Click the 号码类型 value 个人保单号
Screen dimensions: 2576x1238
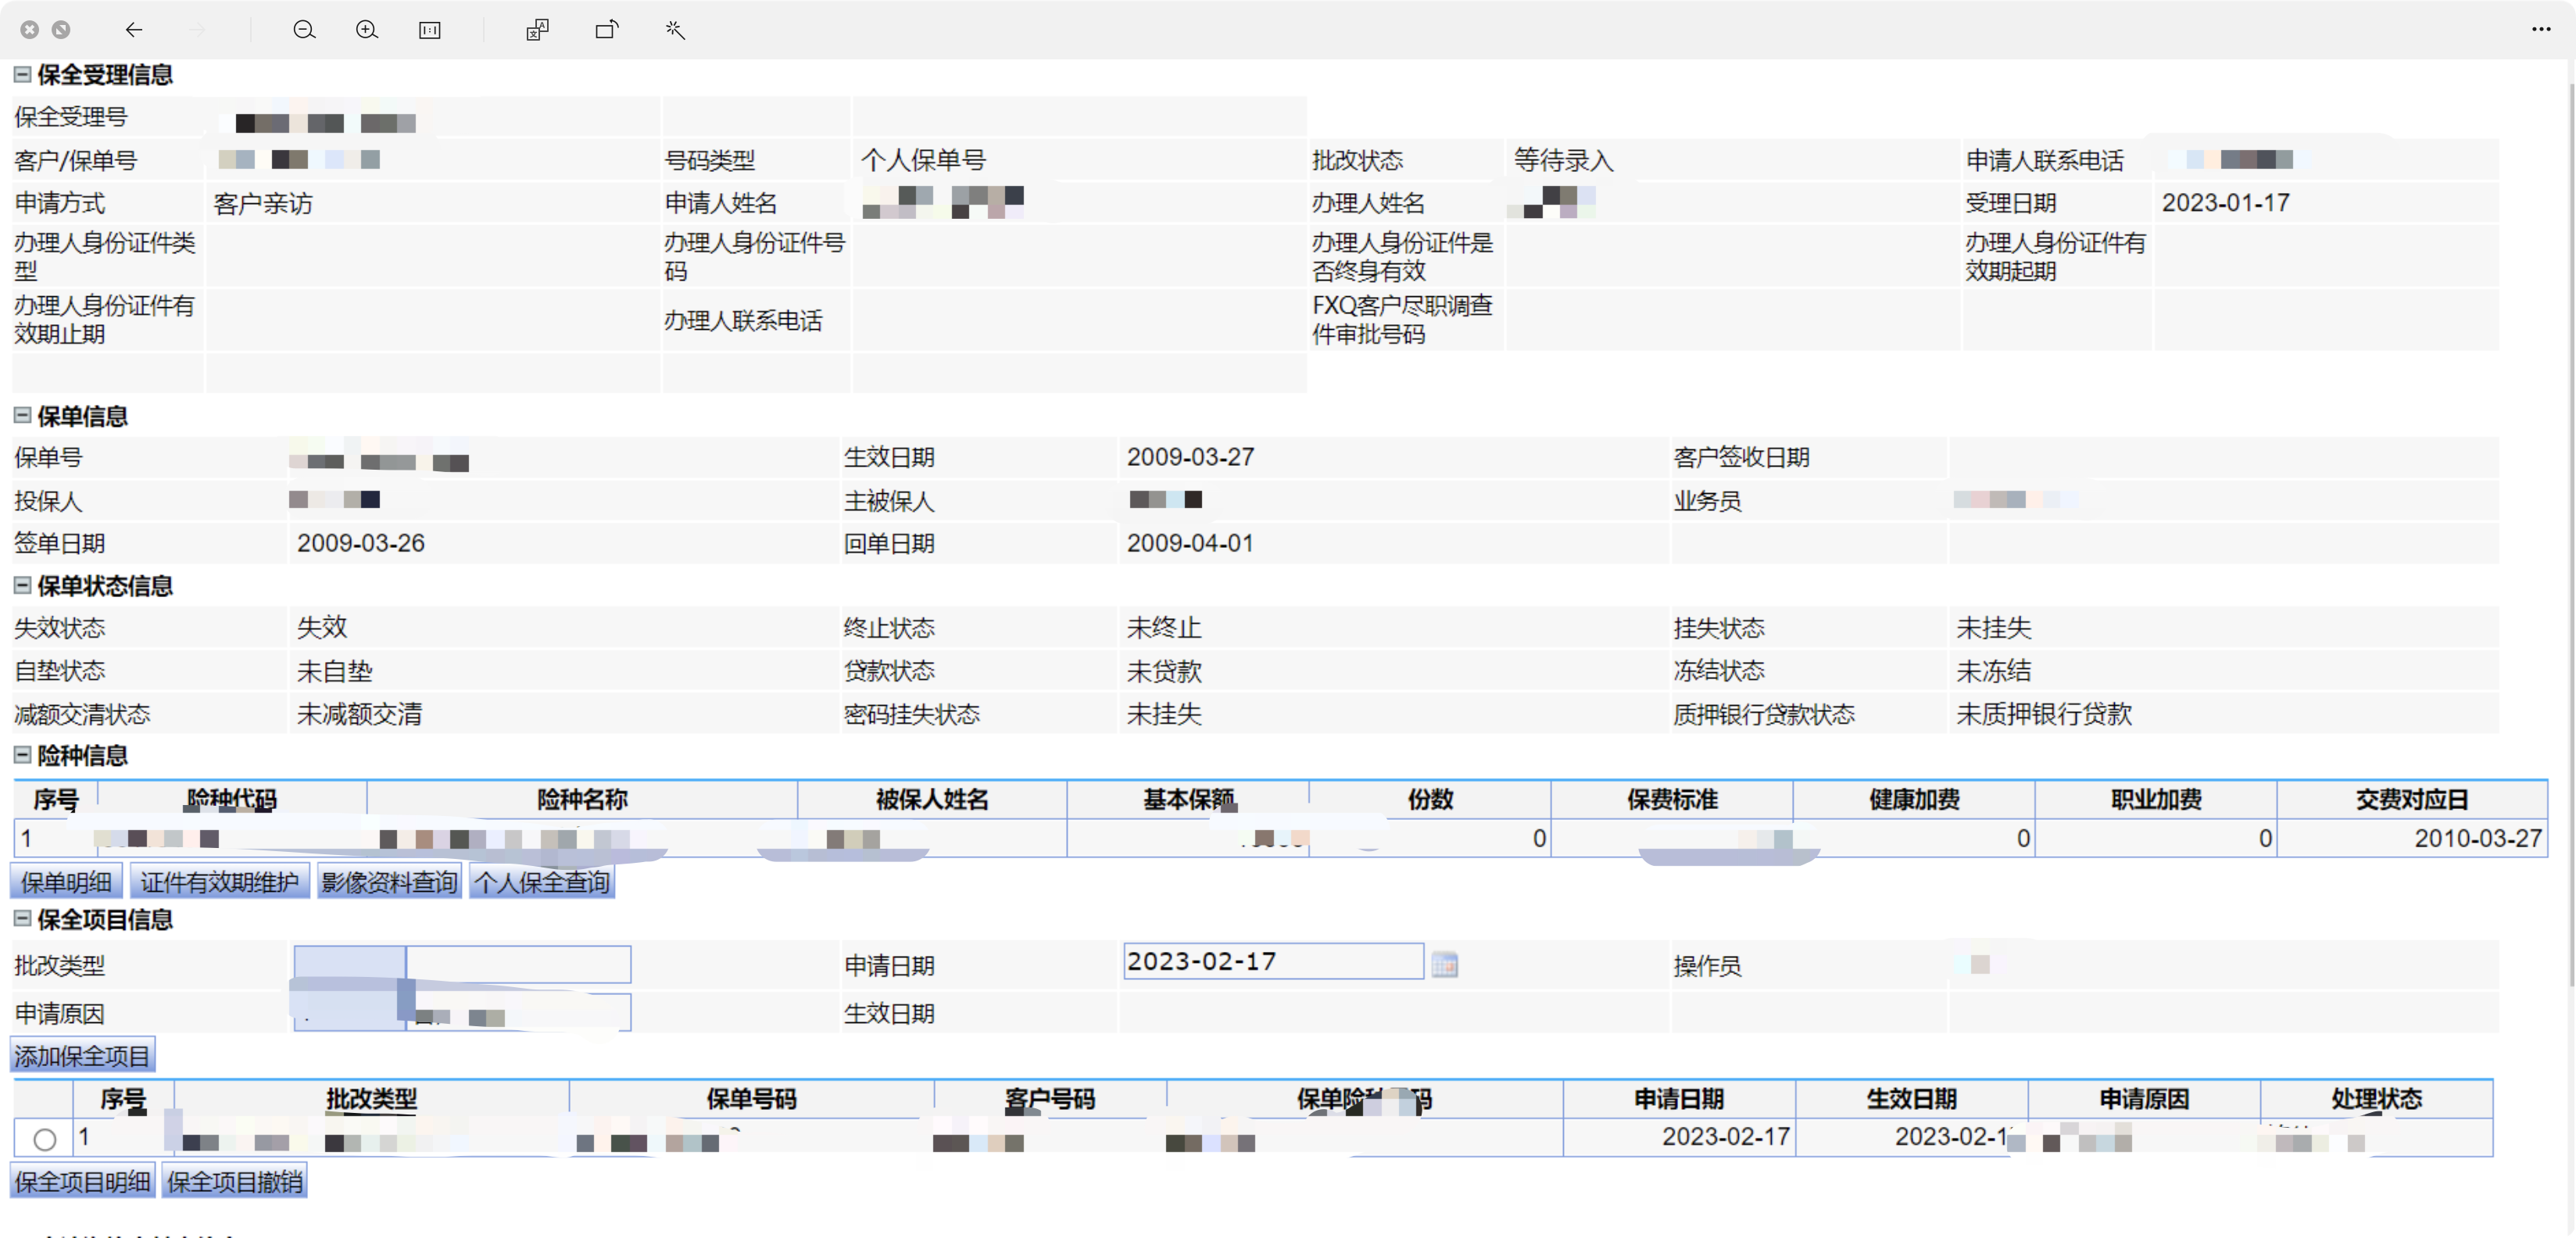(x=923, y=160)
